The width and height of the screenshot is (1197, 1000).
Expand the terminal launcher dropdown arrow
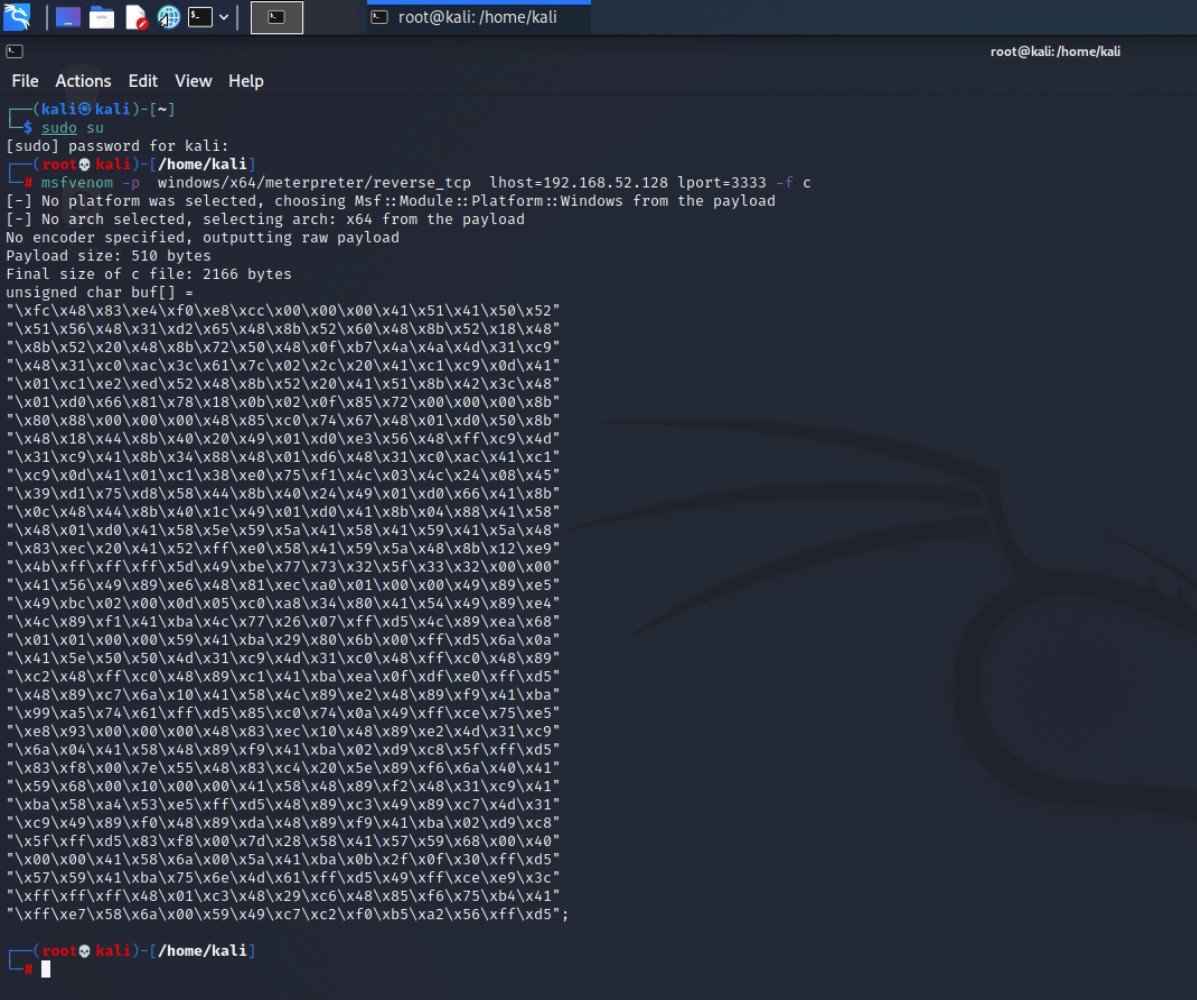click(224, 17)
